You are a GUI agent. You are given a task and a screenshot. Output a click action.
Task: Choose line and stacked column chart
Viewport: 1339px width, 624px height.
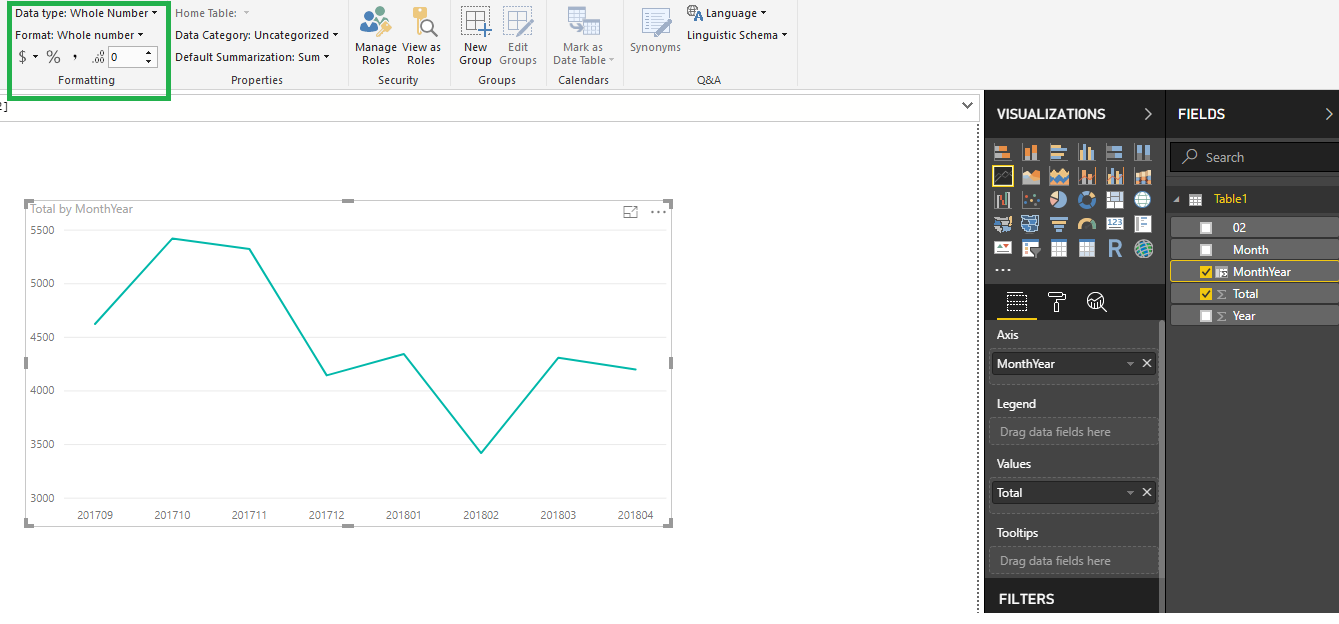pos(1086,177)
